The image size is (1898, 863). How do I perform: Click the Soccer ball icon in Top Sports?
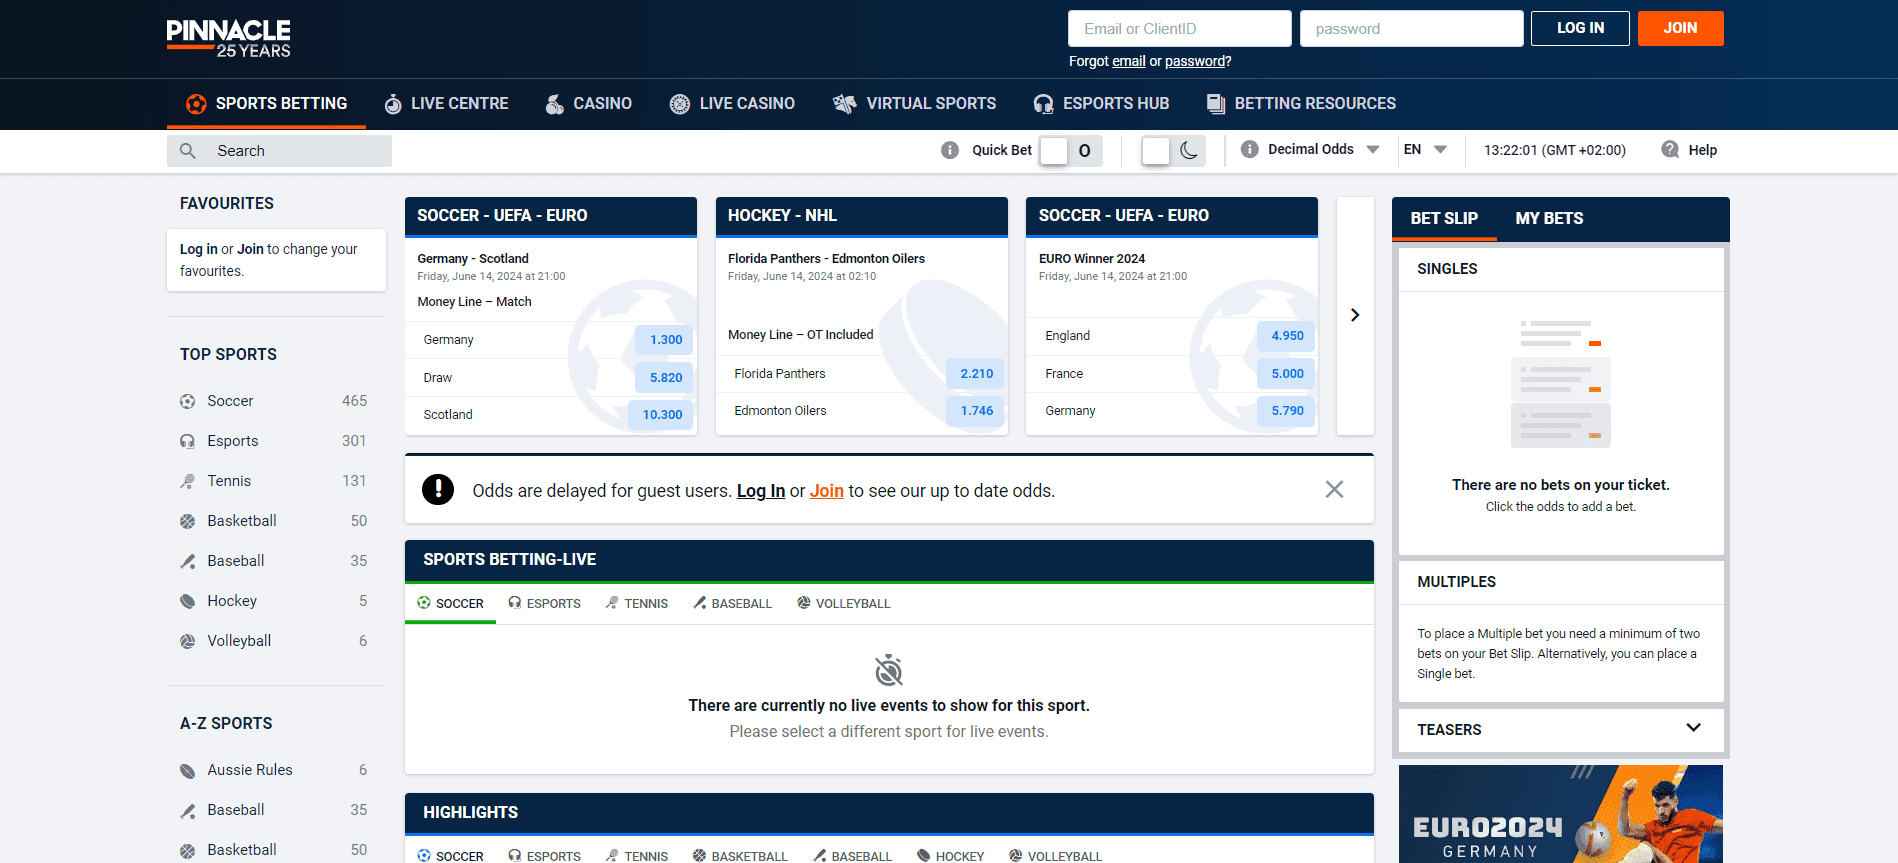point(187,401)
